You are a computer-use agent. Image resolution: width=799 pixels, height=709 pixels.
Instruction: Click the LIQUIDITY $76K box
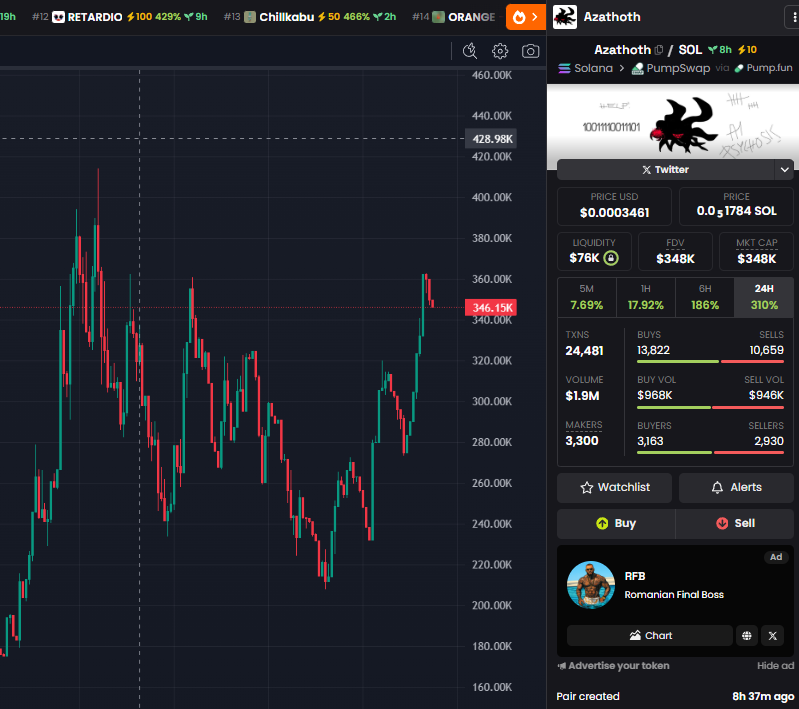tap(594, 251)
